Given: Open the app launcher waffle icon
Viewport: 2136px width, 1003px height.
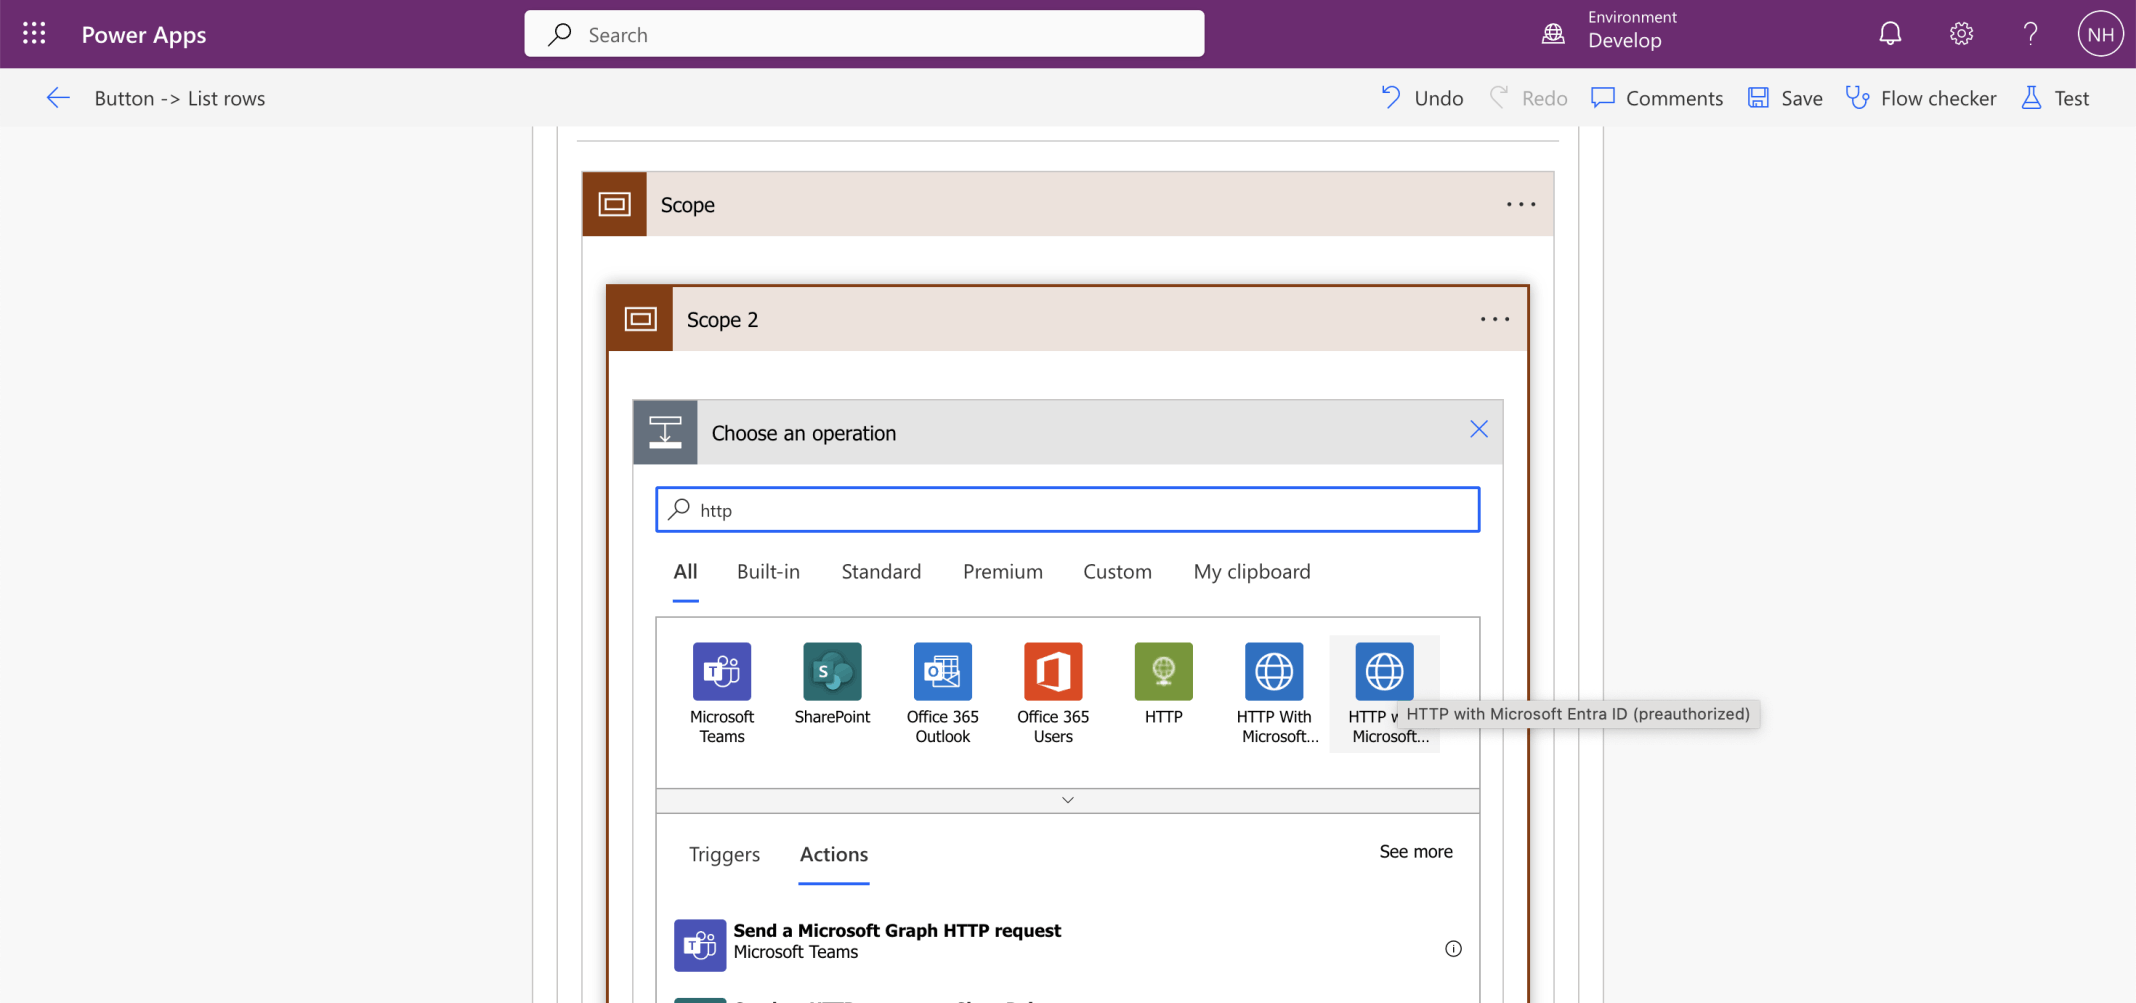Looking at the screenshot, I should point(34,34).
